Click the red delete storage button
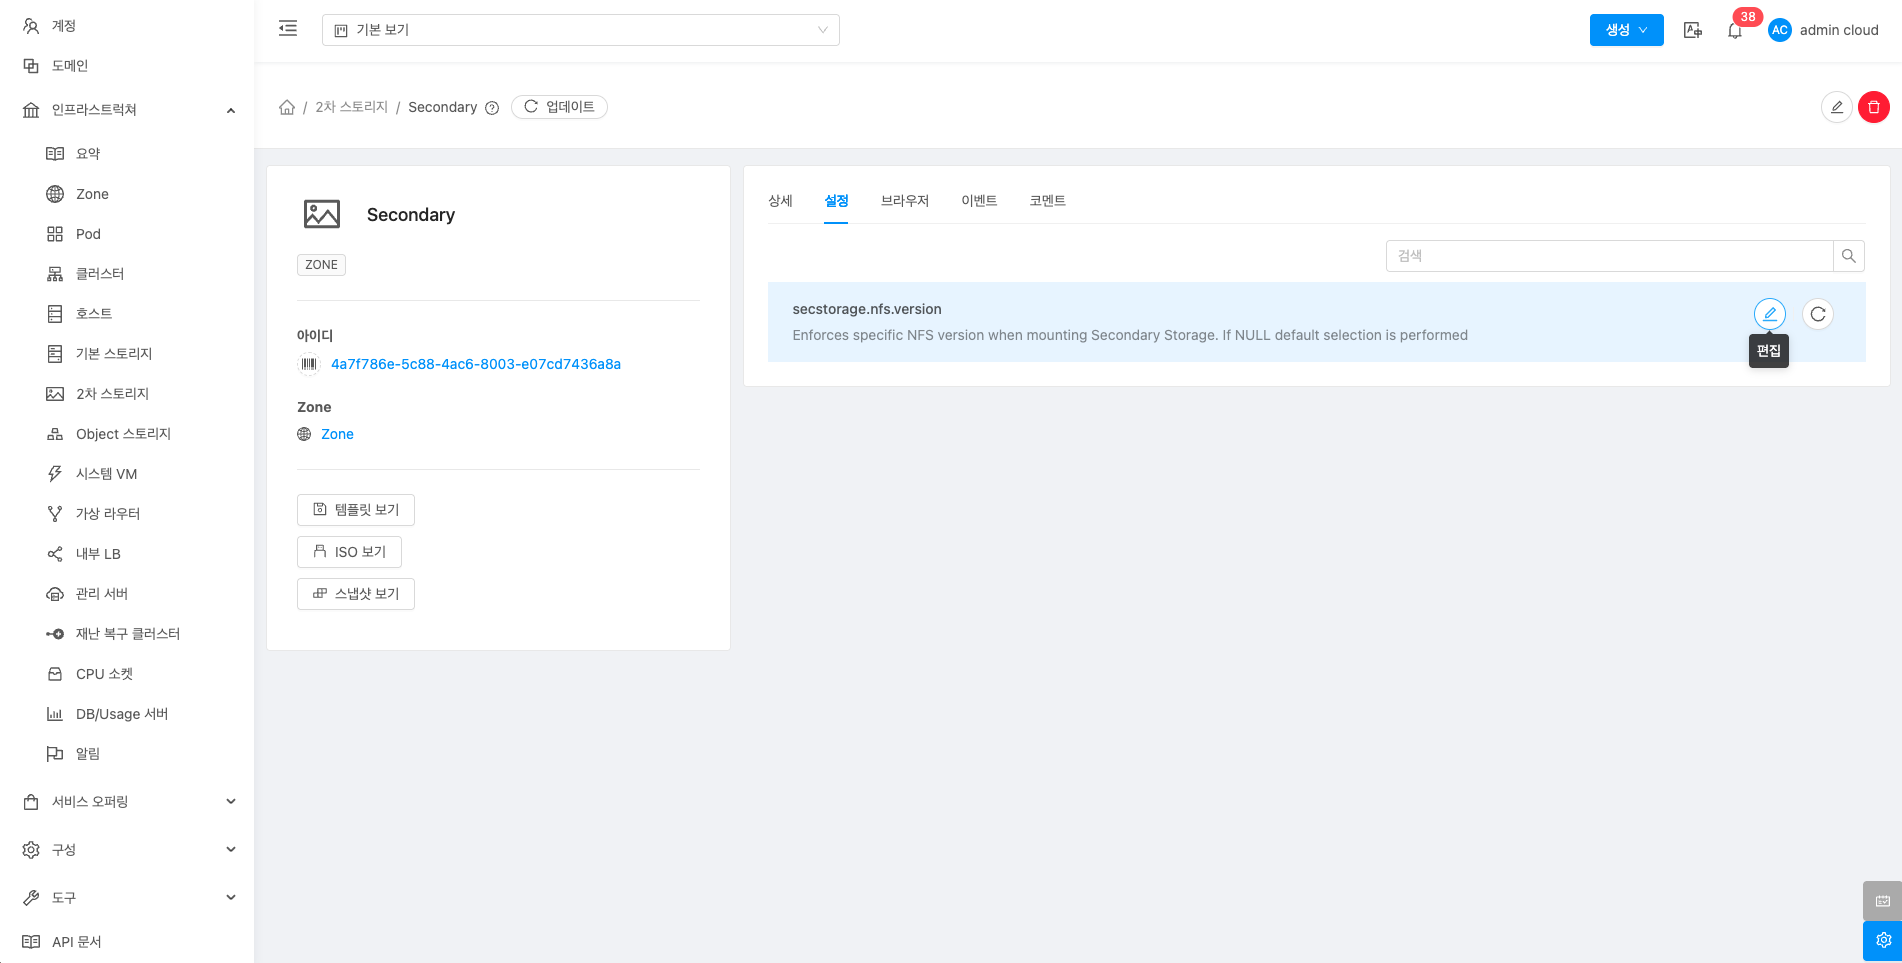Screen dimensions: 1902x963 coord(1873,107)
